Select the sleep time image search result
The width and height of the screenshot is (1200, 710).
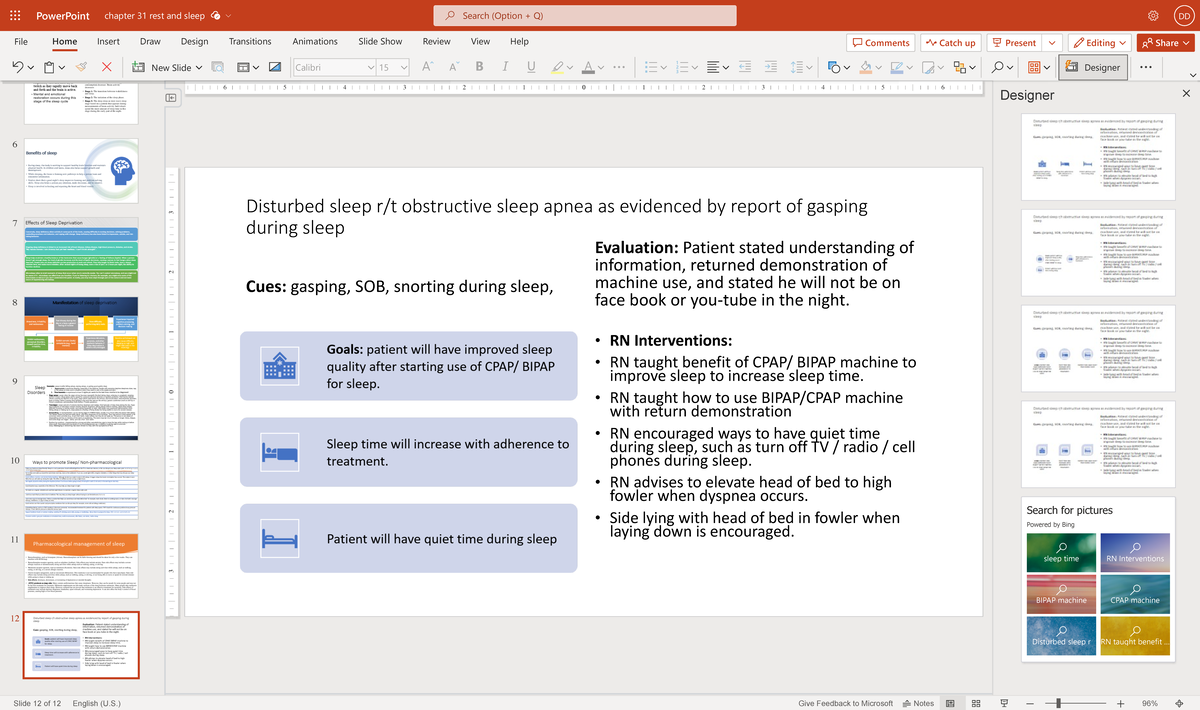[1061, 552]
